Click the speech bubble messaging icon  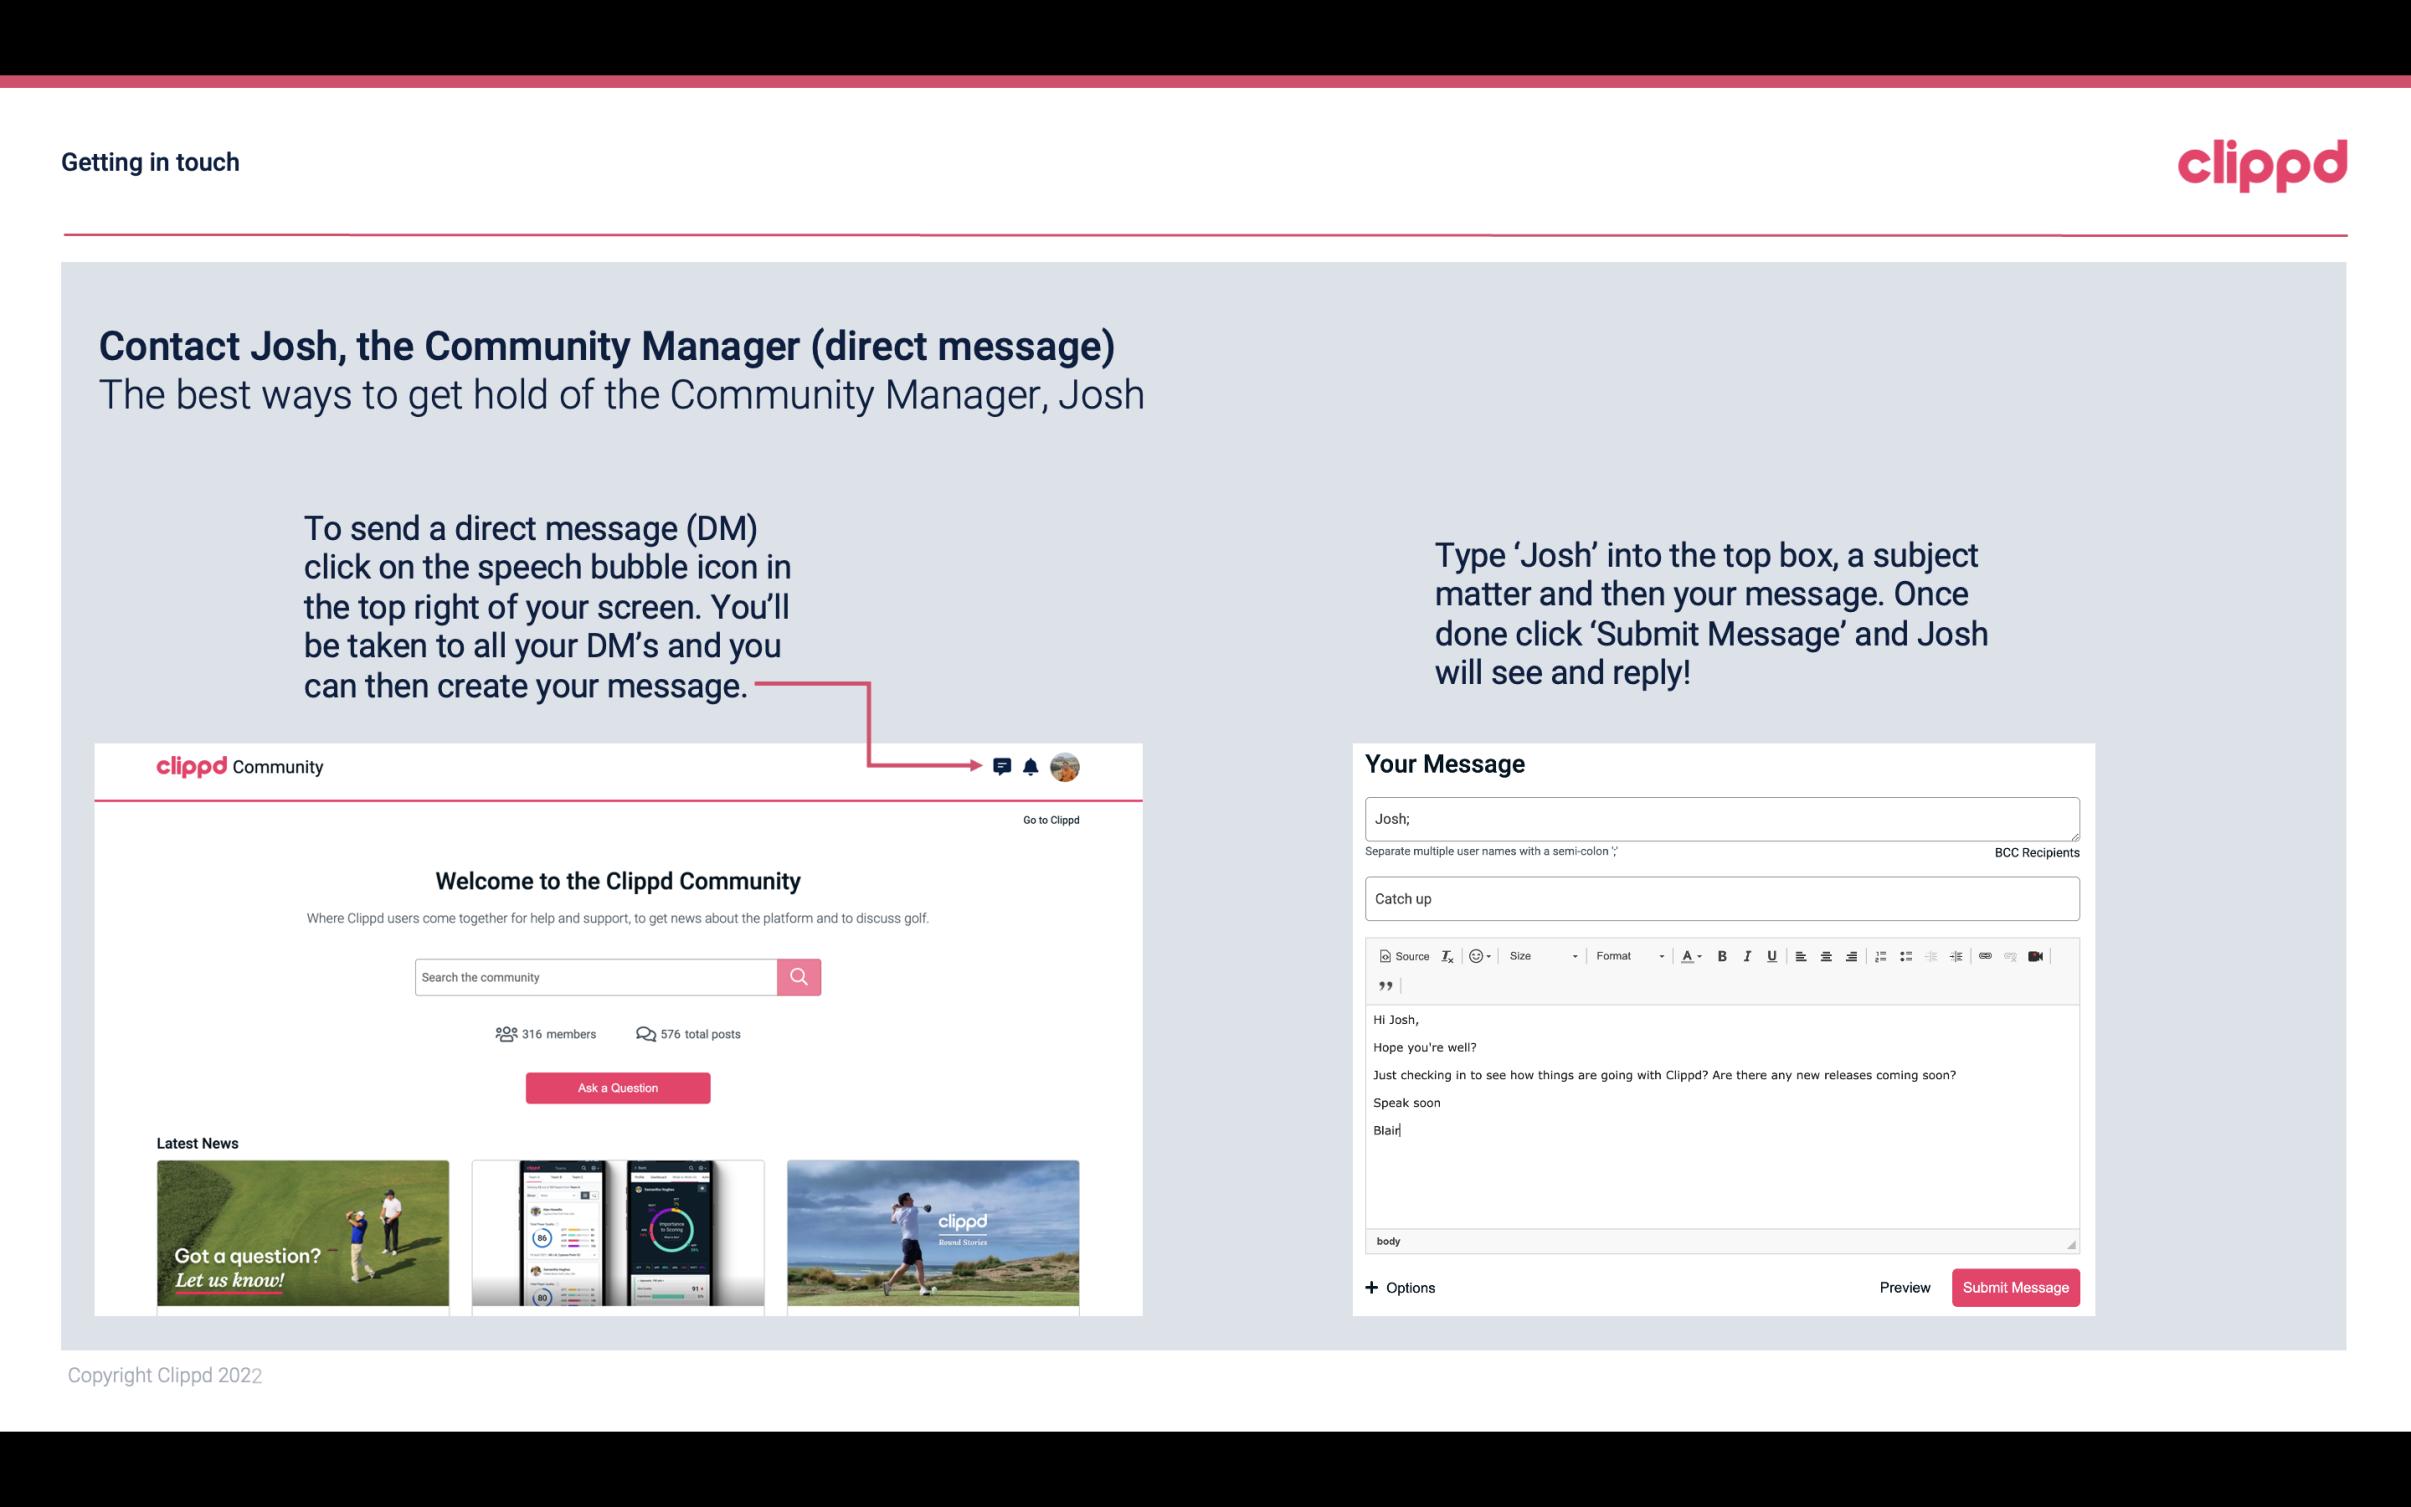tap(1003, 764)
